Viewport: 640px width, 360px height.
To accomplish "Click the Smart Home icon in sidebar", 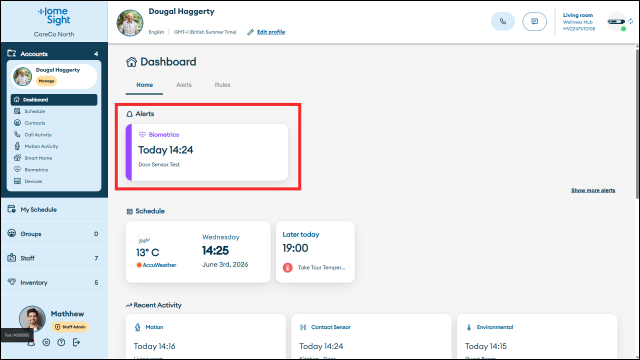I will (x=17, y=158).
